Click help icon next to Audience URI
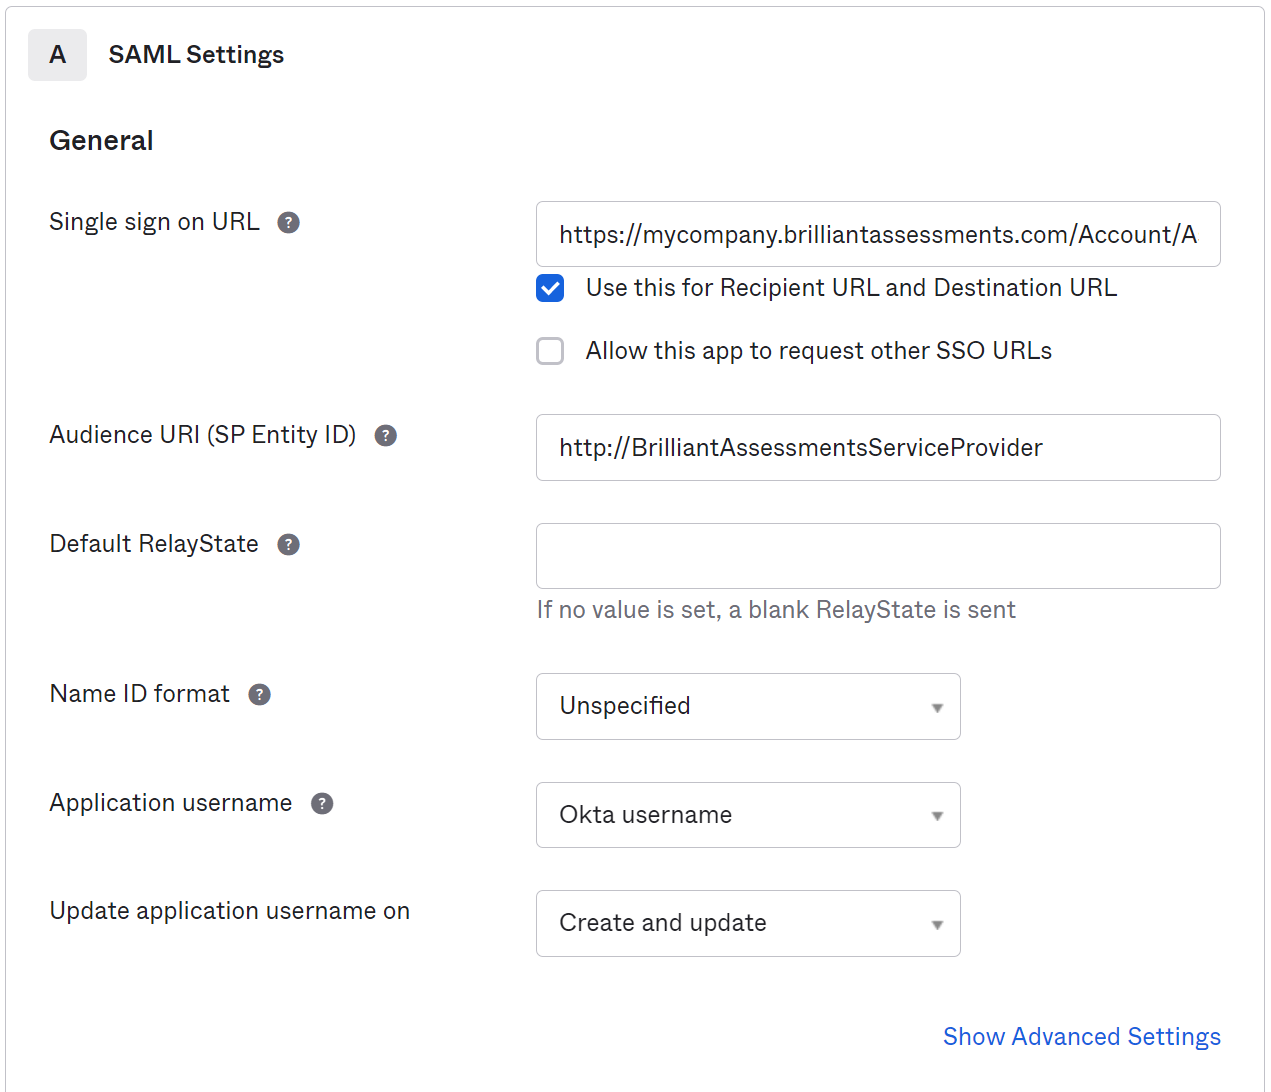 point(385,435)
